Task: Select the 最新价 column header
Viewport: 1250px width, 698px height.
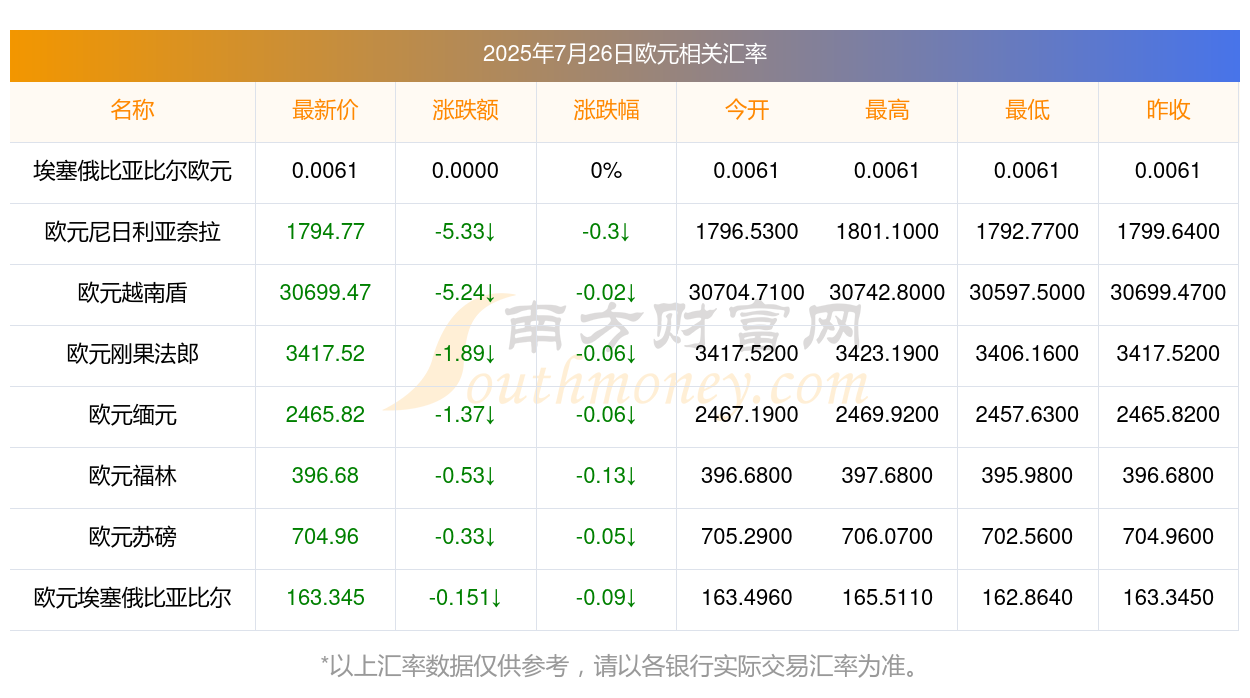Action: click(x=325, y=110)
